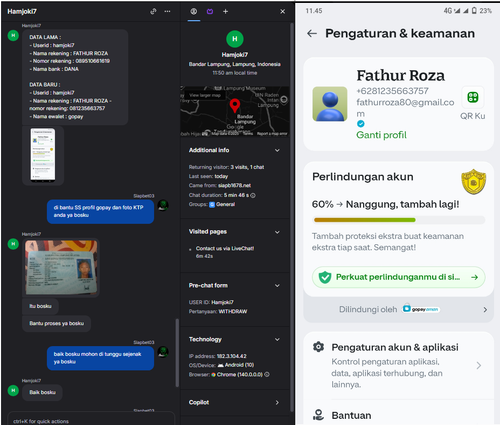Collapse the Additional info section

(277, 150)
